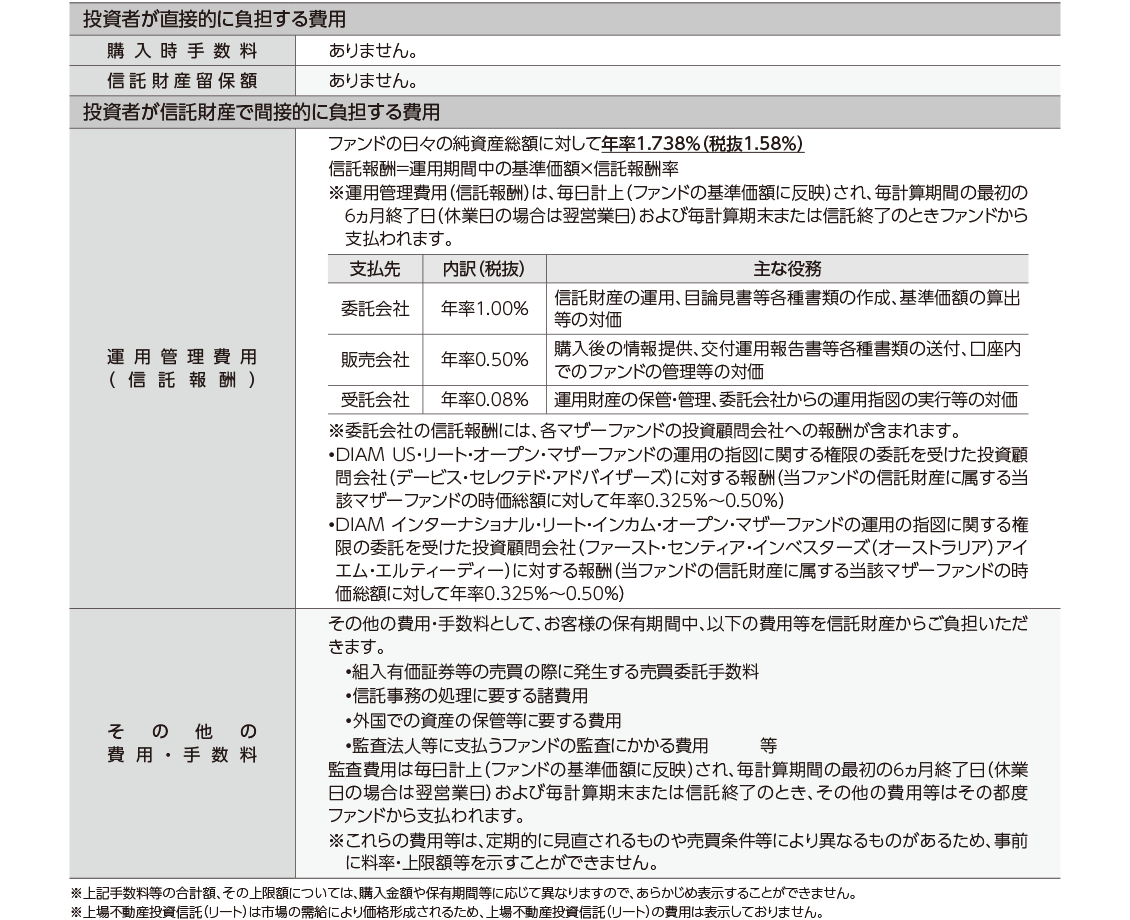This screenshot has height=920, width=1130.
Task: Click the 内訳(税抜) column header
Action: pos(484,269)
